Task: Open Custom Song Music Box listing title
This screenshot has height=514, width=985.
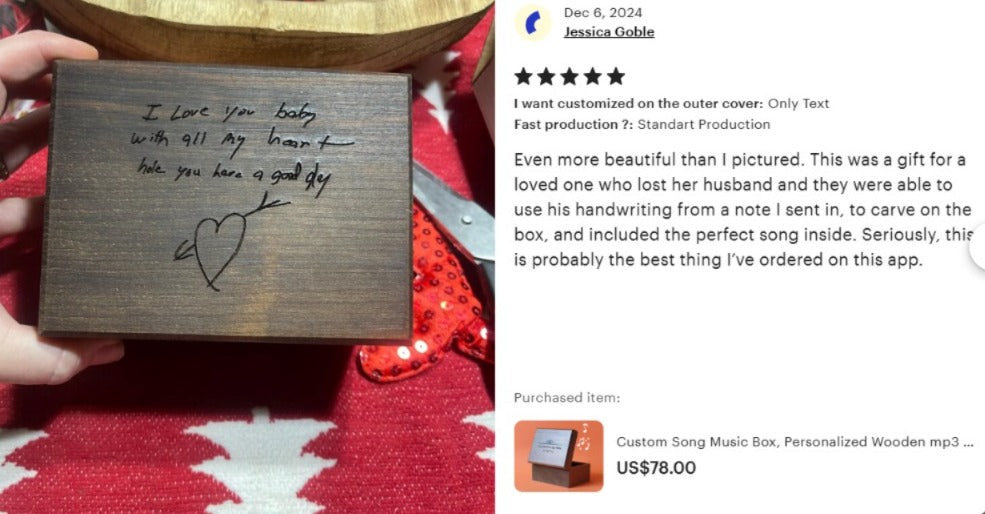Action: tap(795, 442)
